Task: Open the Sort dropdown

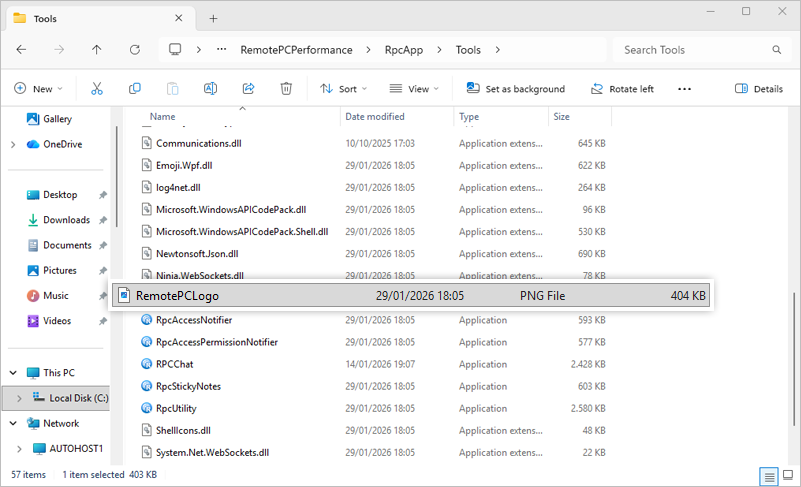Action: [344, 89]
